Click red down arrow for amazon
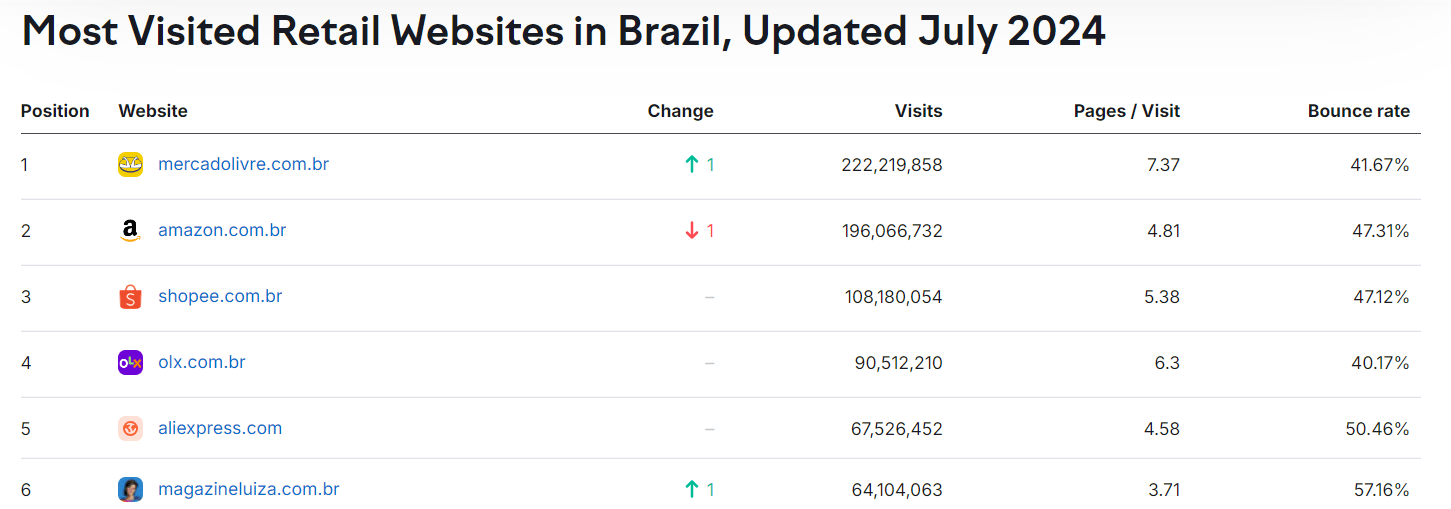1451x509 pixels. click(x=691, y=231)
